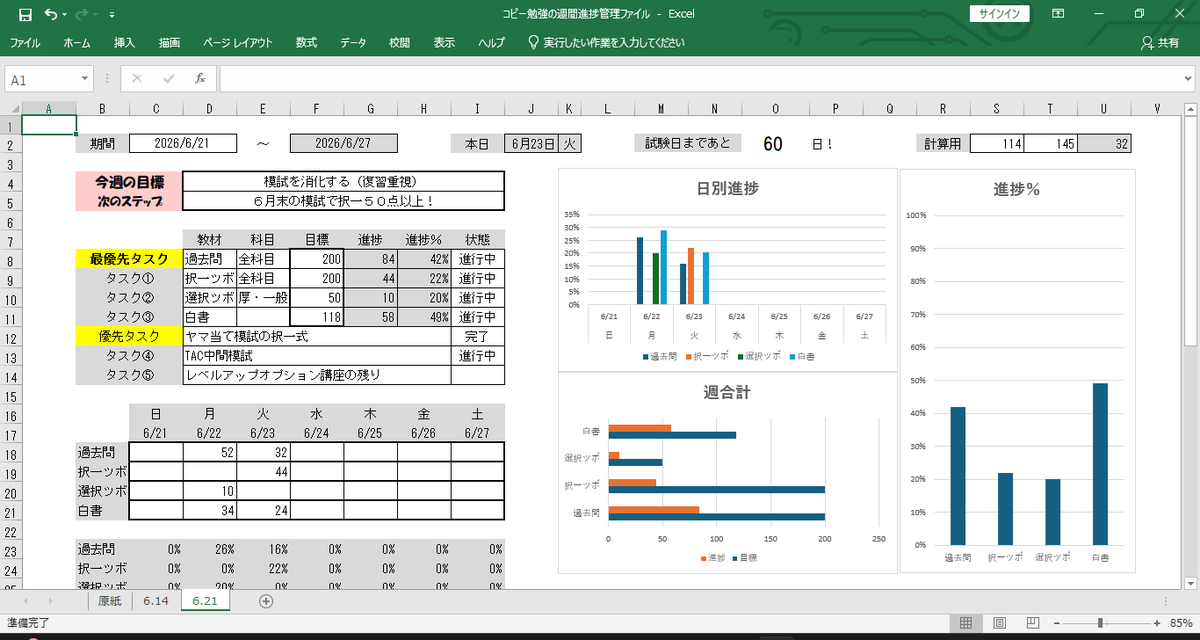Screen dimensions: 1200x640
Task: Open the ホーム ribbon tab
Action: (77, 43)
